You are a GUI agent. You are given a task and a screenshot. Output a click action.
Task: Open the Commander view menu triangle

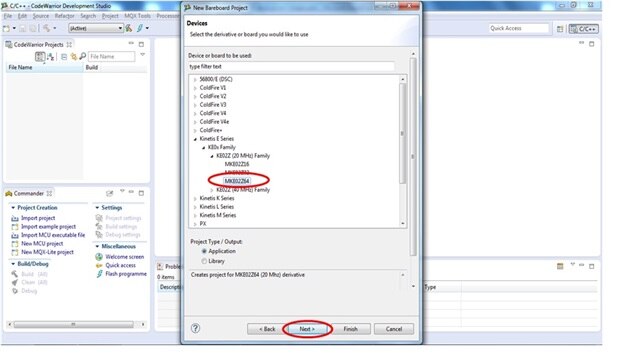tap(122, 191)
